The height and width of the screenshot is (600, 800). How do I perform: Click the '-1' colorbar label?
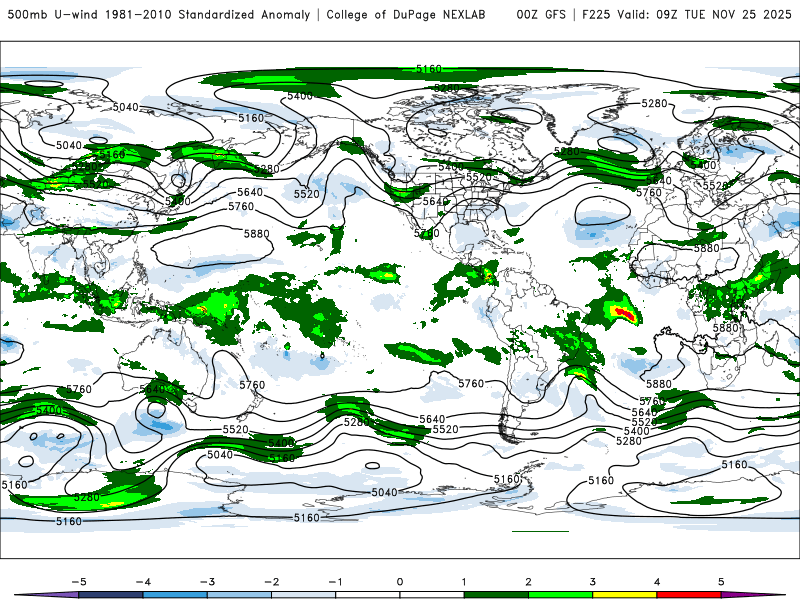tap(335, 582)
